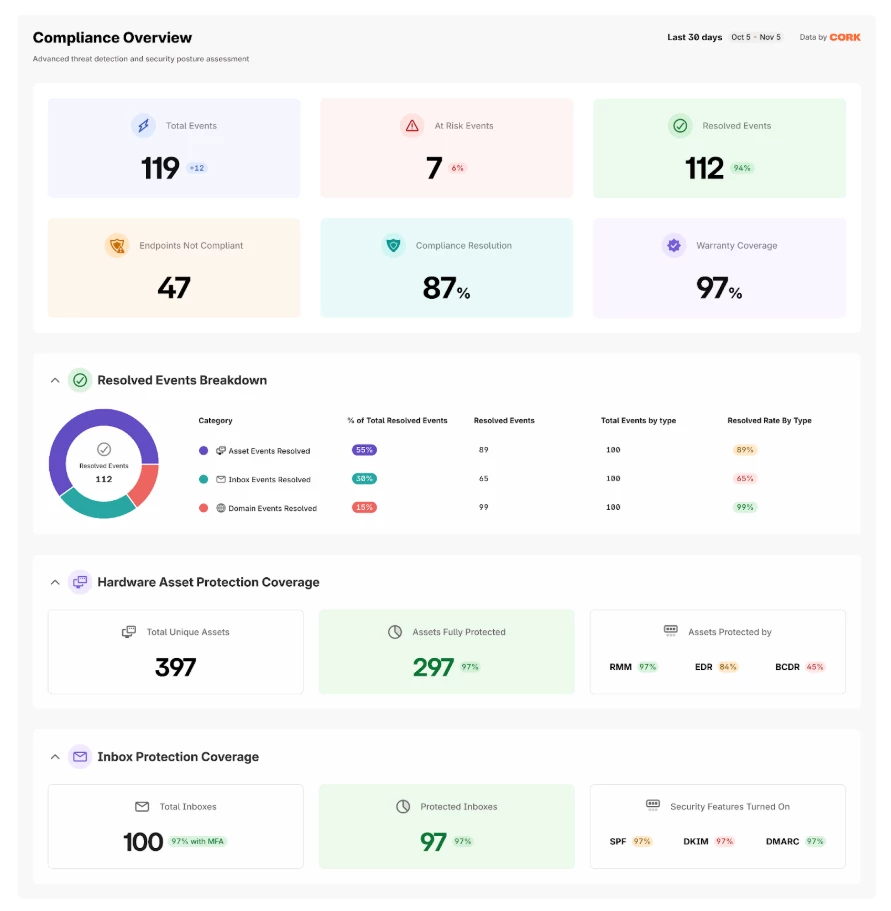Click the At Risk Events warning icon
This screenshot has height=911, width=891.
412,125
